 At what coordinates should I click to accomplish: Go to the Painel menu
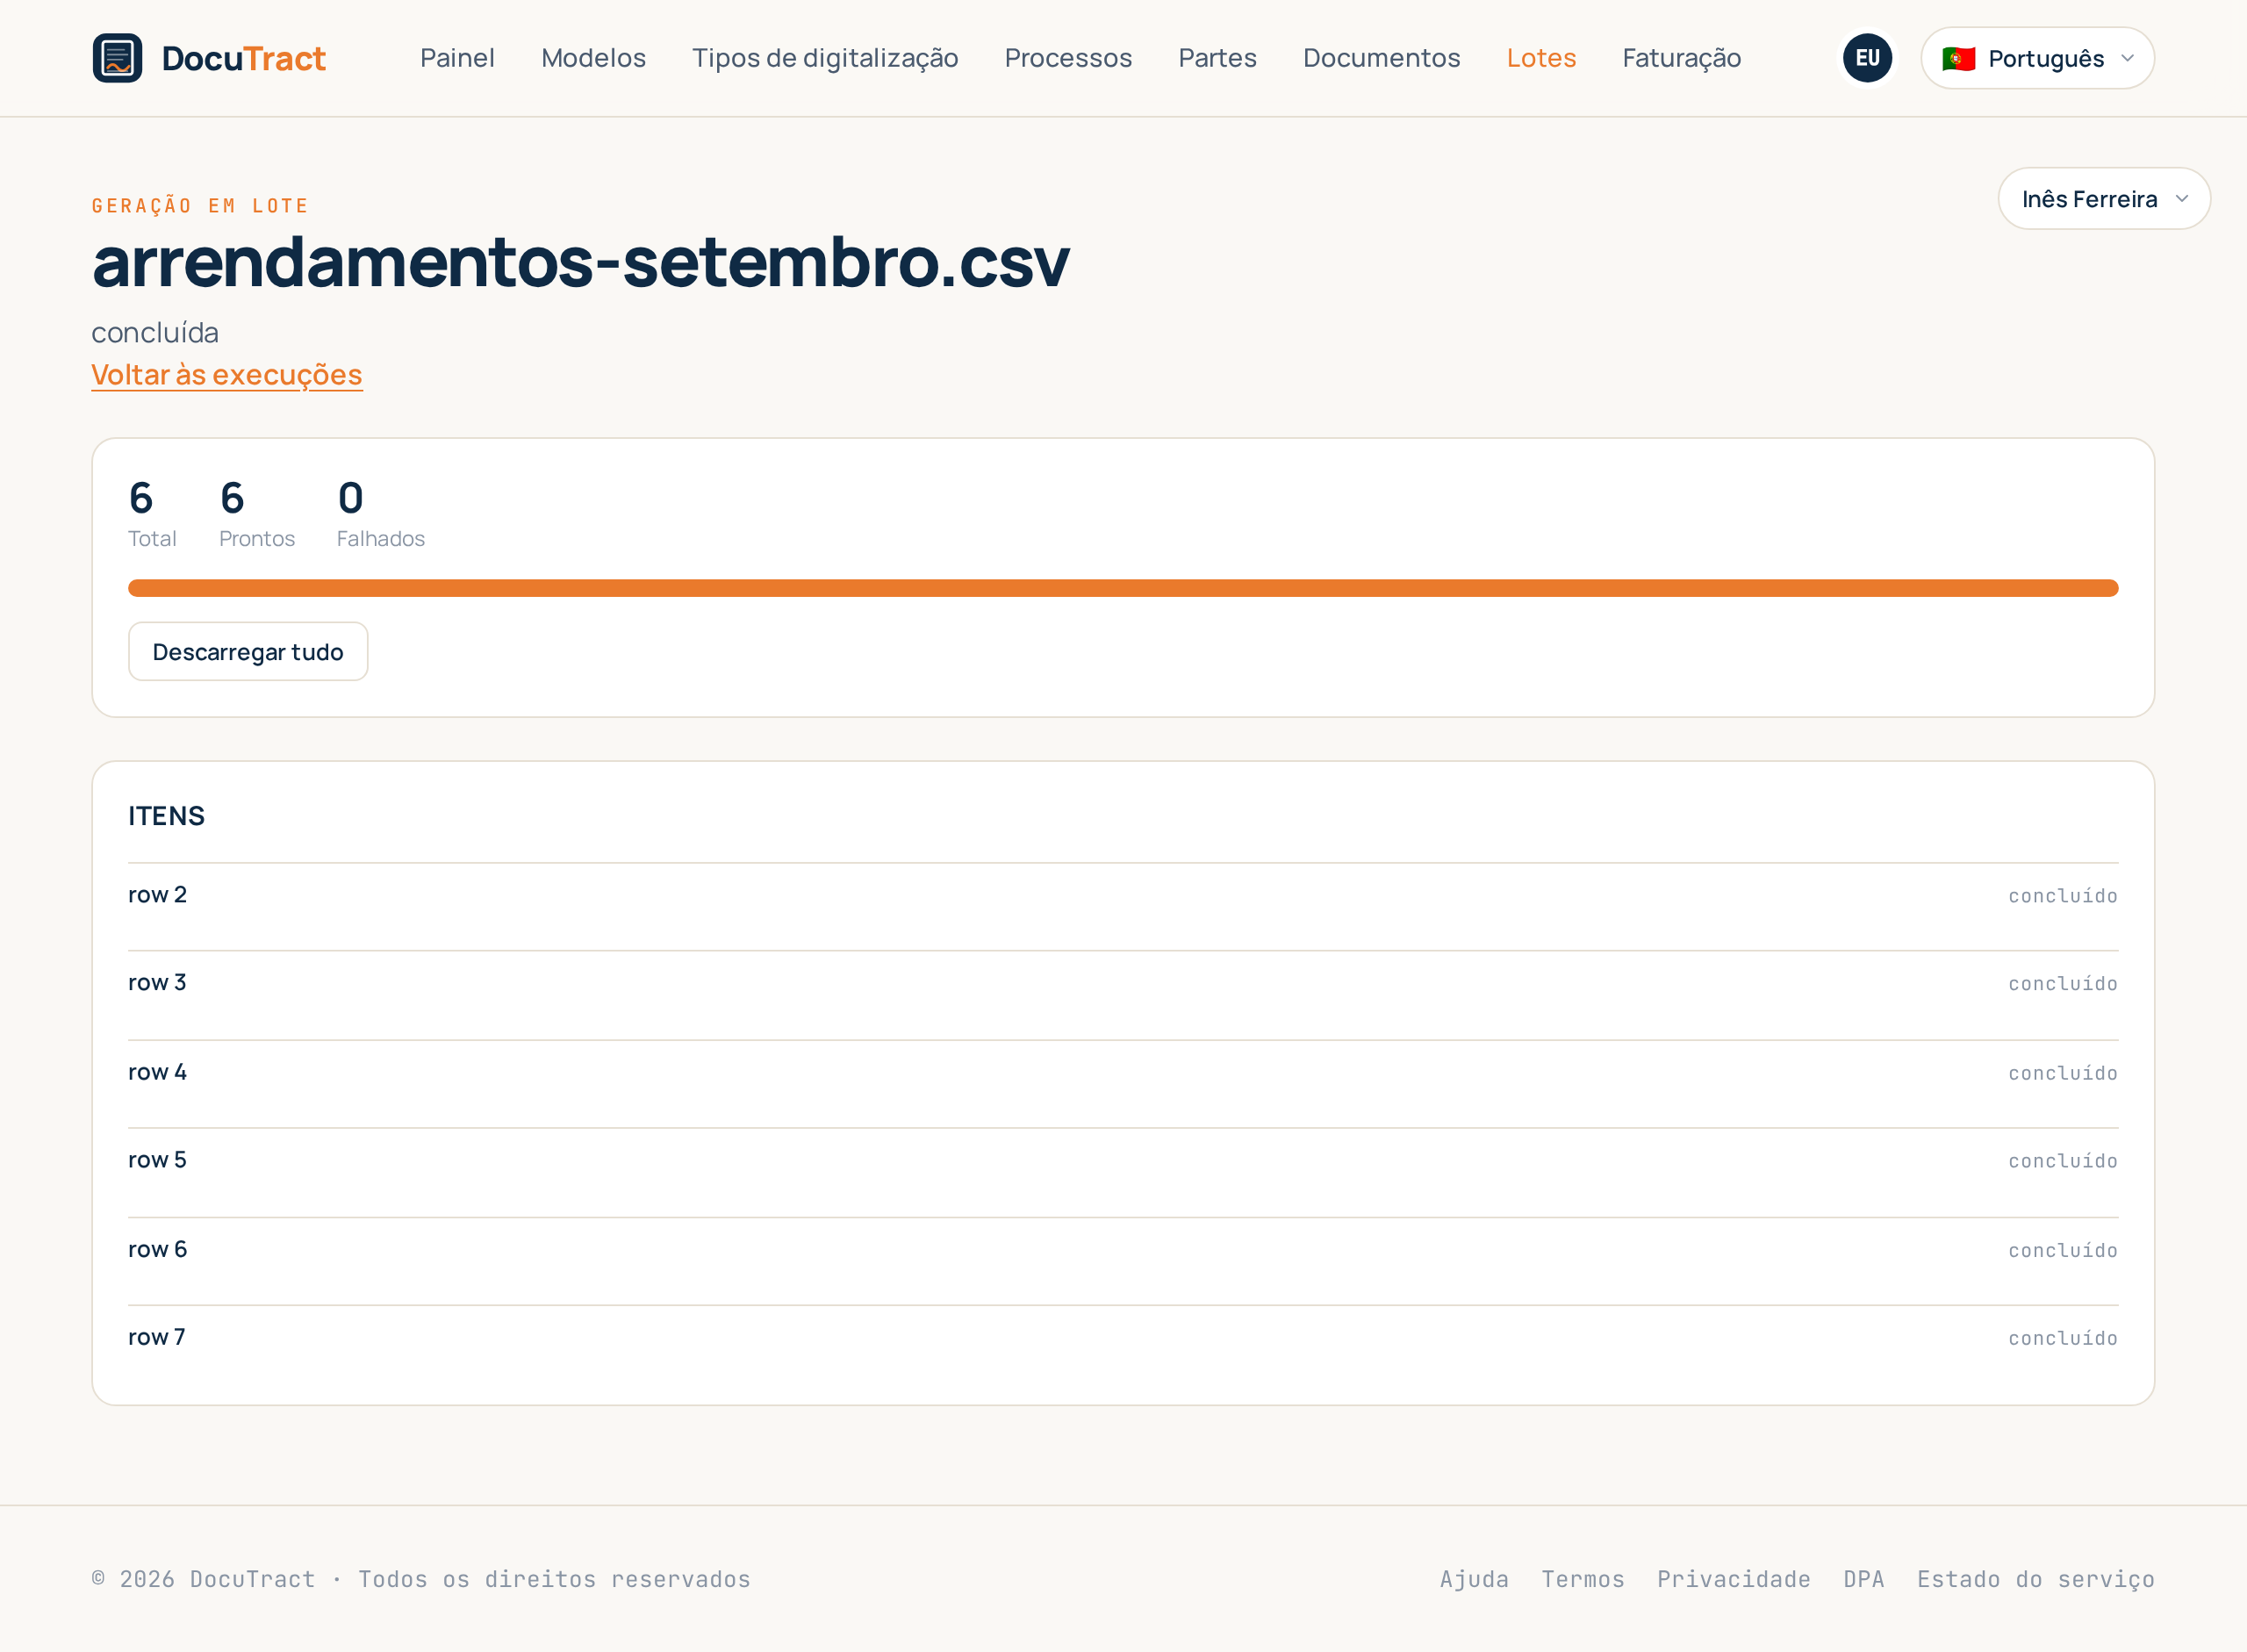[457, 58]
